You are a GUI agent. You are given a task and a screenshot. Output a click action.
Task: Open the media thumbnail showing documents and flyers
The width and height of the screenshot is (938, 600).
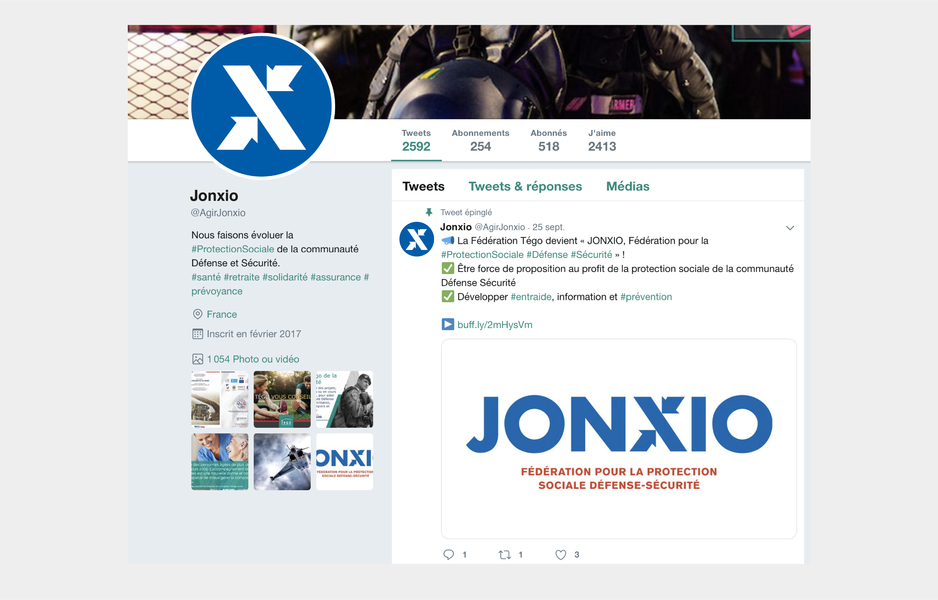pyautogui.click(x=220, y=400)
